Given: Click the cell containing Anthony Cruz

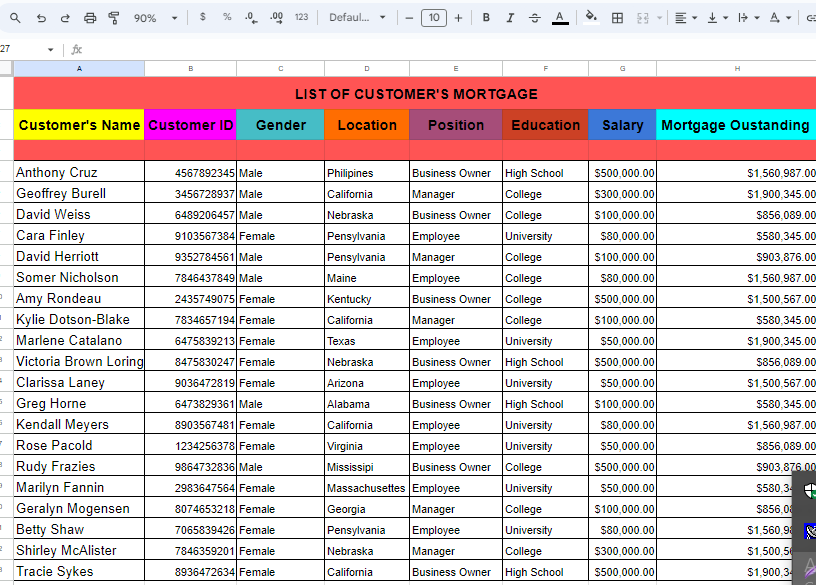Looking at the screenshot, I should [x=79, y=172].
